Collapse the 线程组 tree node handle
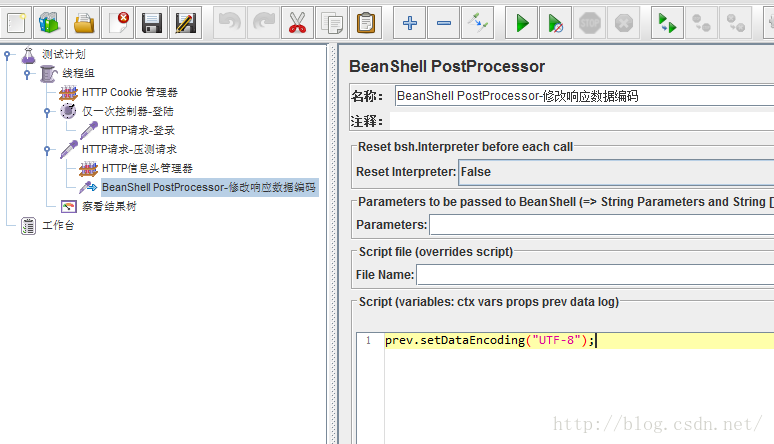This screenshot has height=444, width=774. pyautogui.click(x=27, y=74)
